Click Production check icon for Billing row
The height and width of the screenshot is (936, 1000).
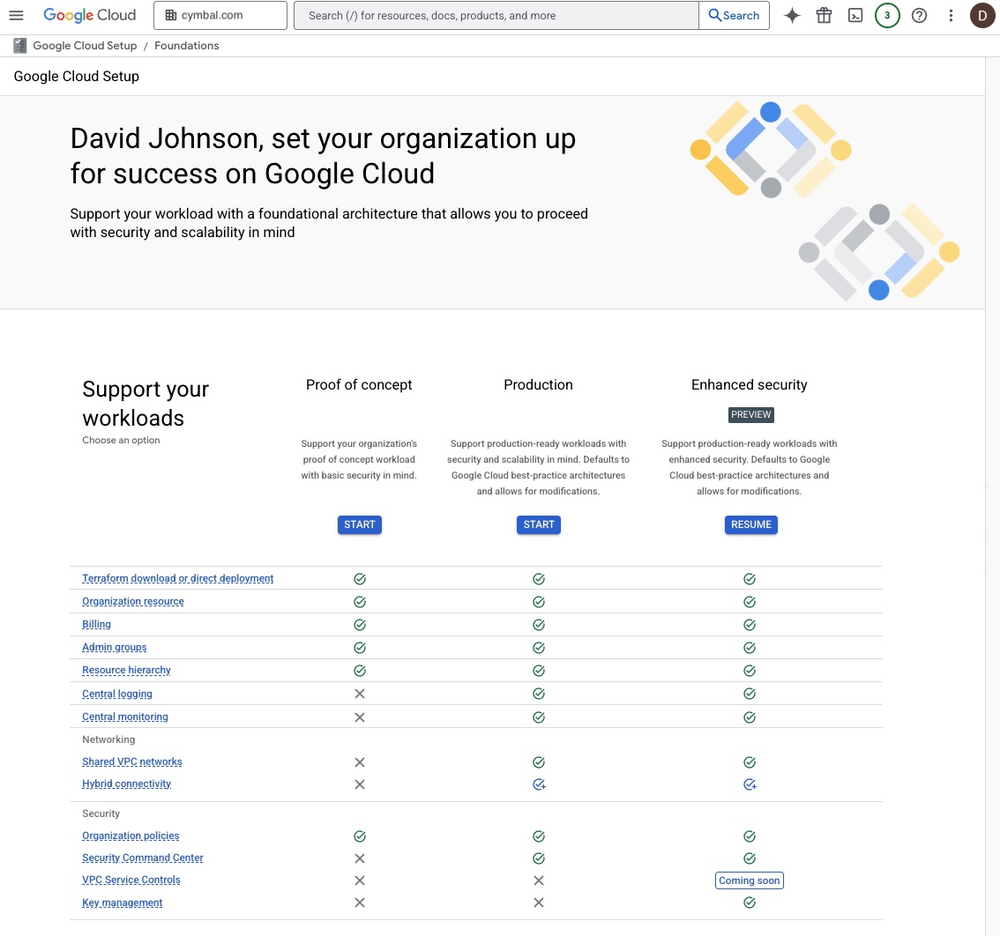539,625
